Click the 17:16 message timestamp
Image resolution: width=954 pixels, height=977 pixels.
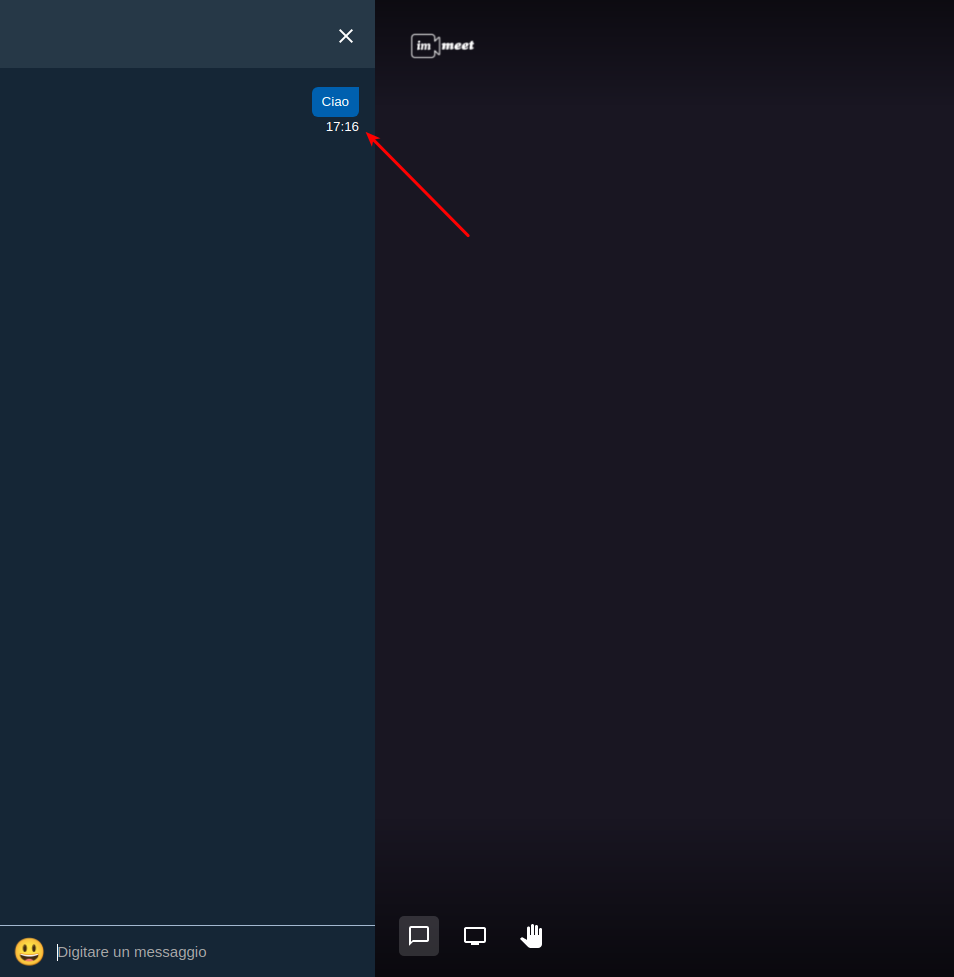click(342, 126)
